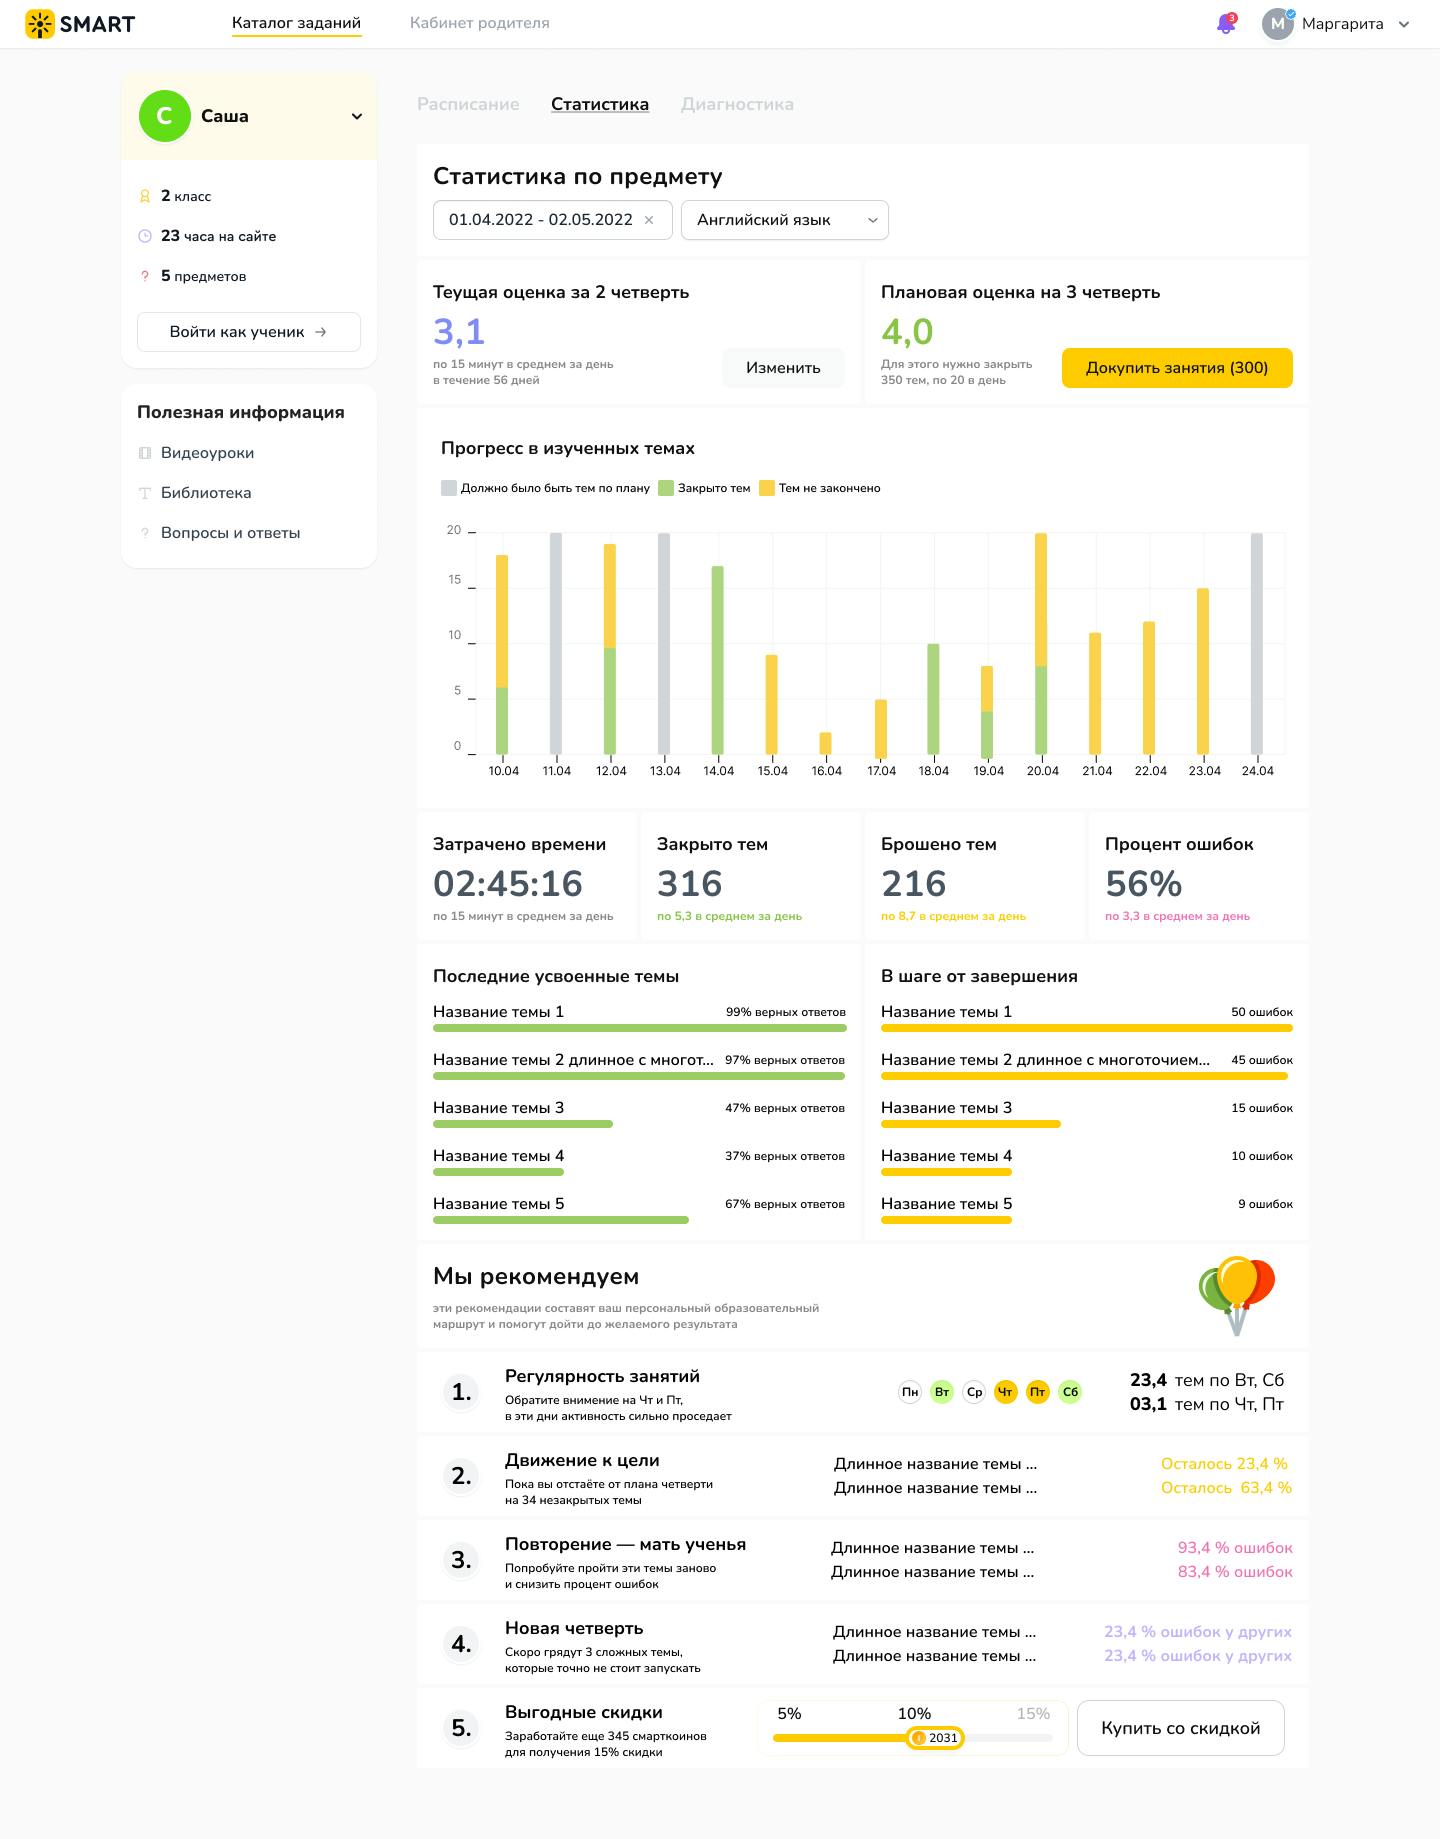The width and height of the screenshot is (1440, 1839).
Task: Click the Докупить занятия (300) button
Action: (x=1177, y=368)
